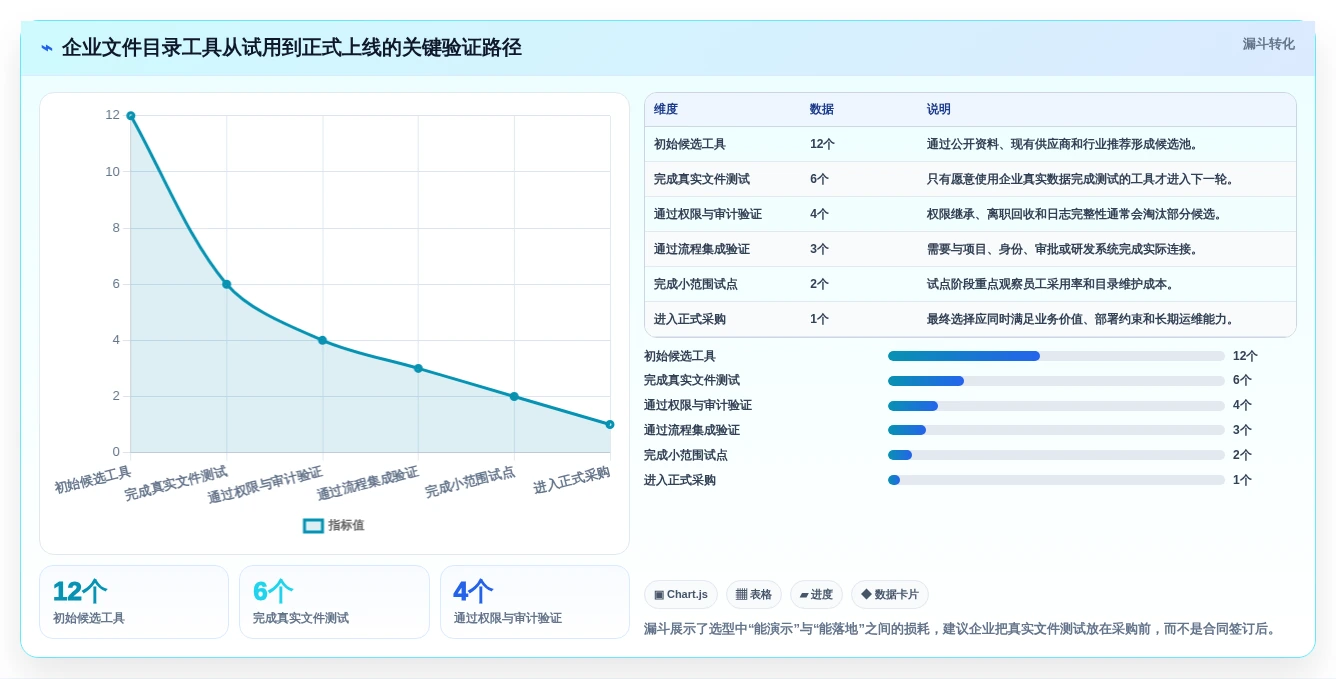Open the 6个 完成真实文件测试 card

click(x=334, y=602)
